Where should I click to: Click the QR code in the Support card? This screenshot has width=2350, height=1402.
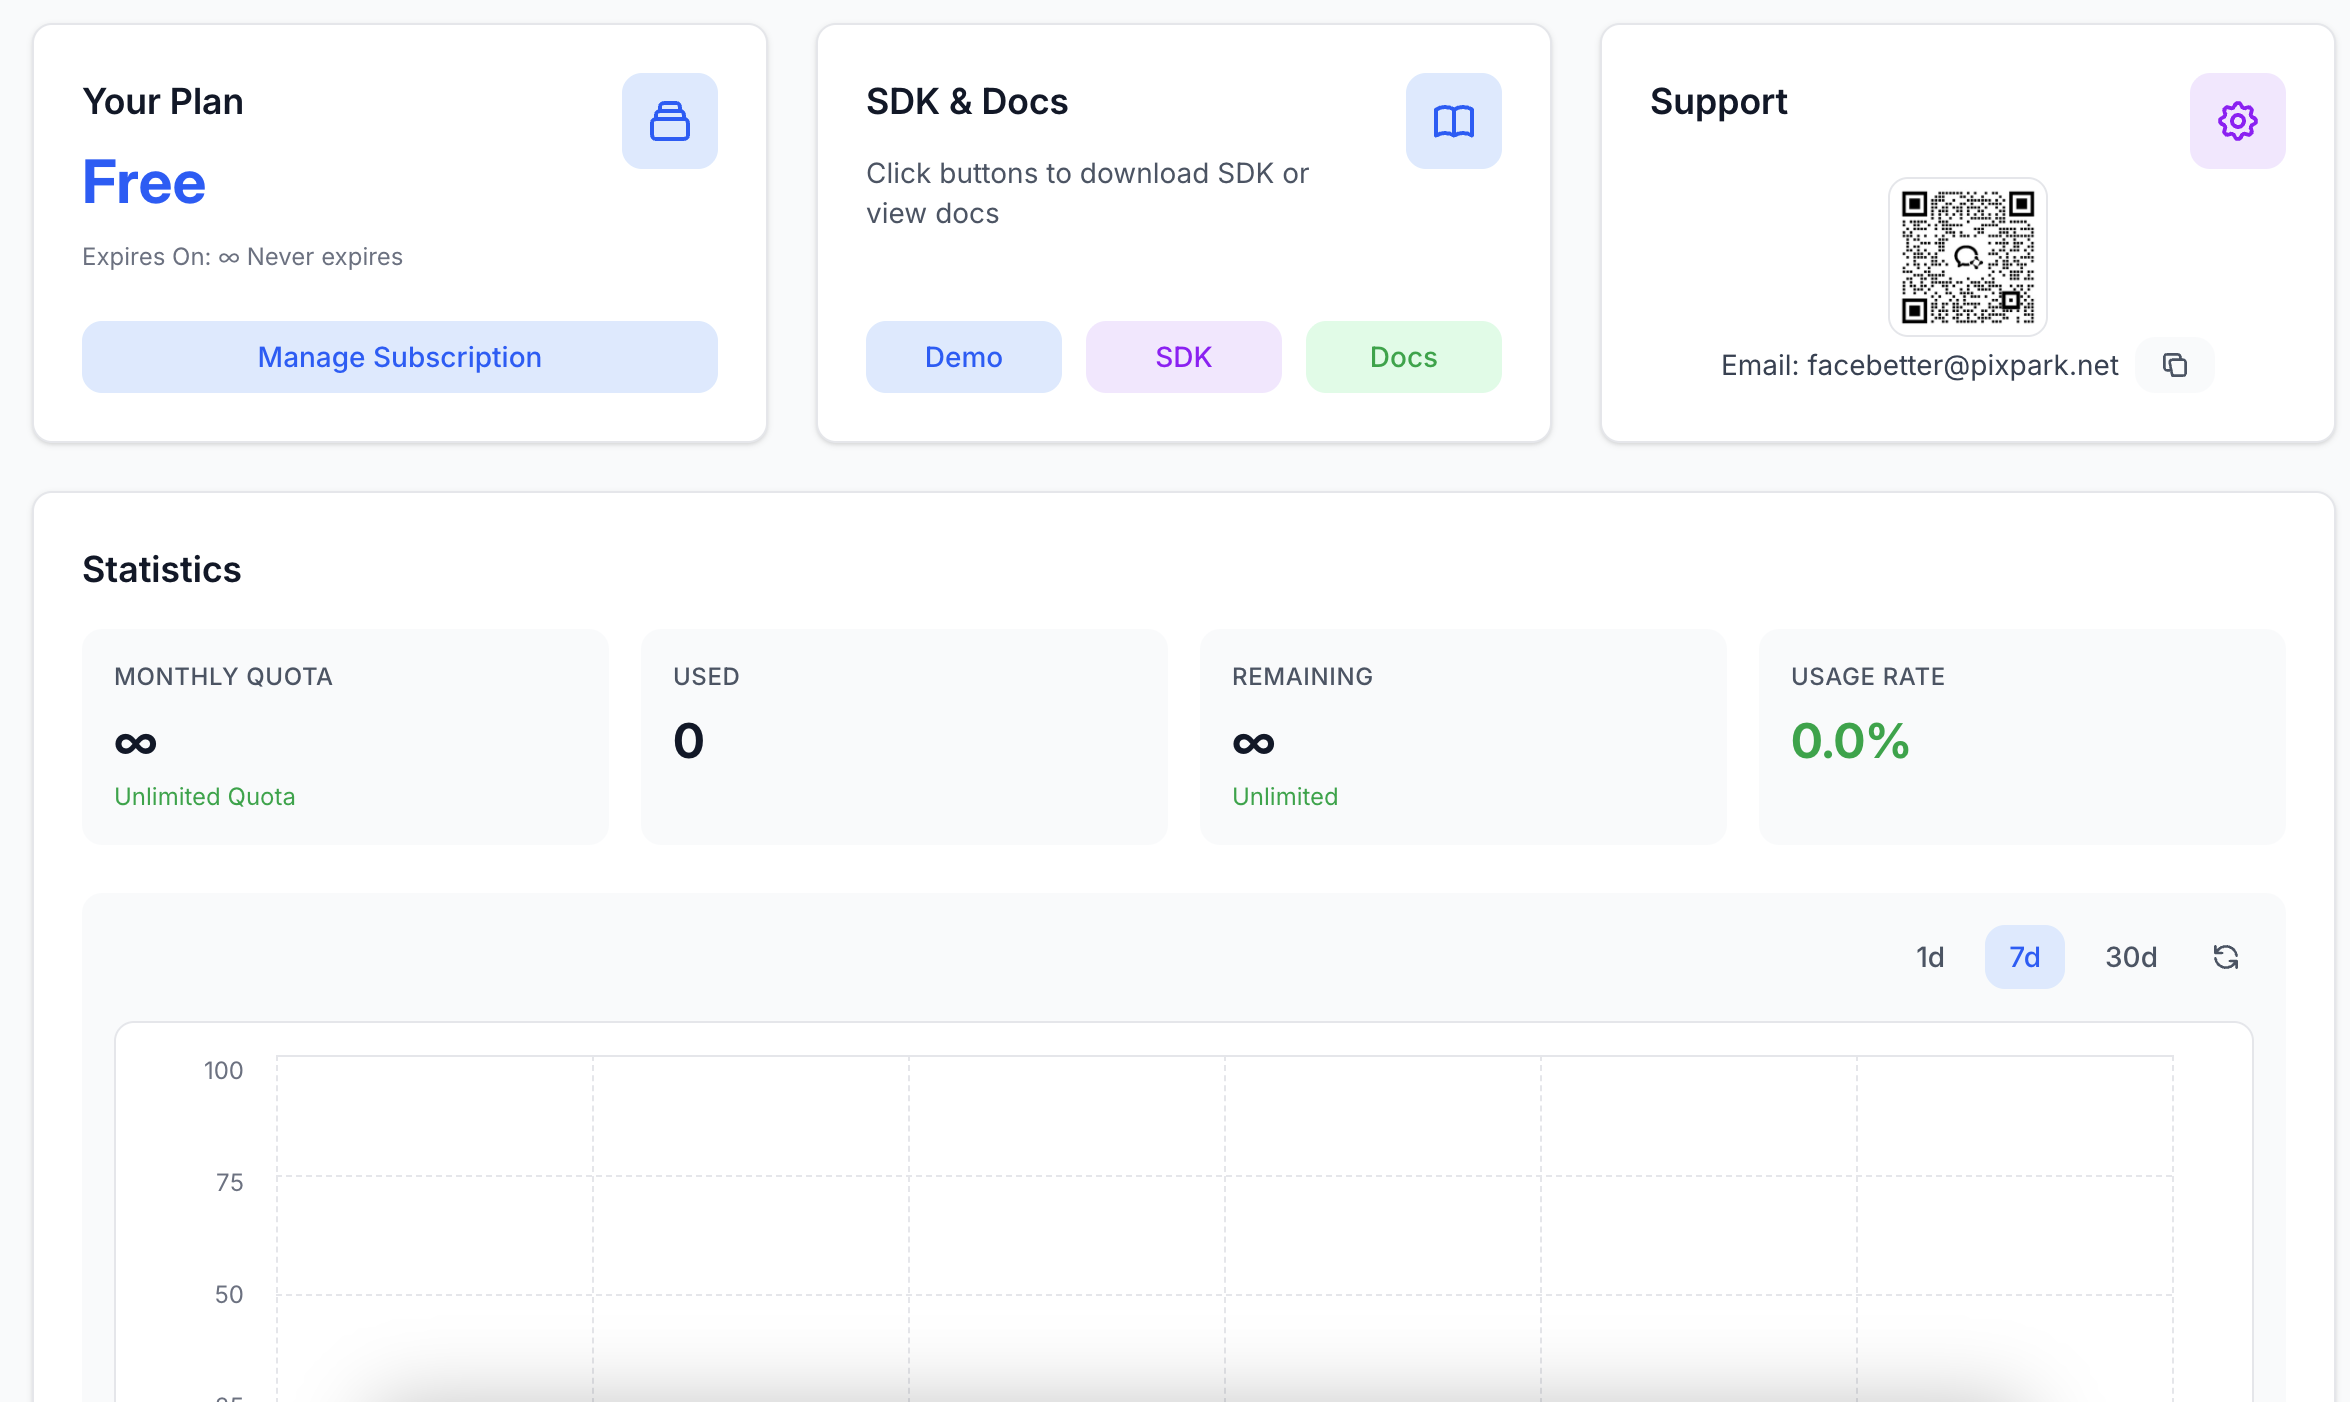1967,256
